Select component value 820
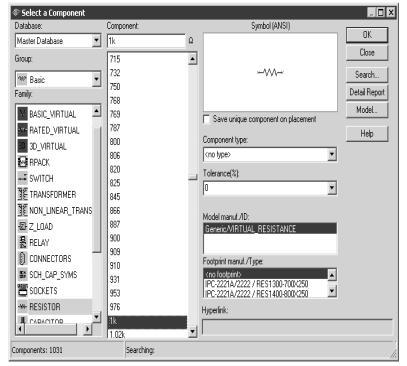Viewport: 407px width, 366px height. 115,169
